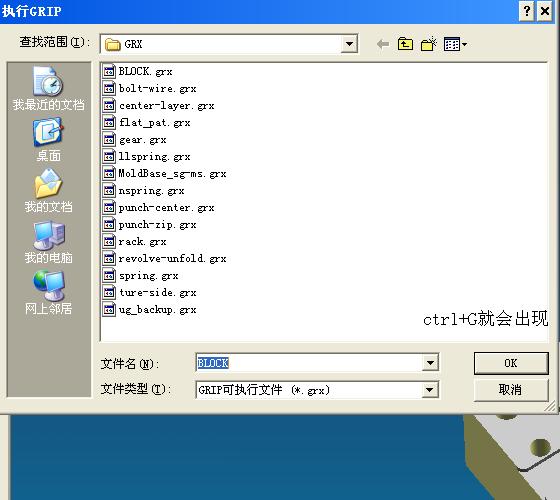Cancel the dialog with 取消
The width and height of the screenshot is (560, 500).
pos(511,390)
